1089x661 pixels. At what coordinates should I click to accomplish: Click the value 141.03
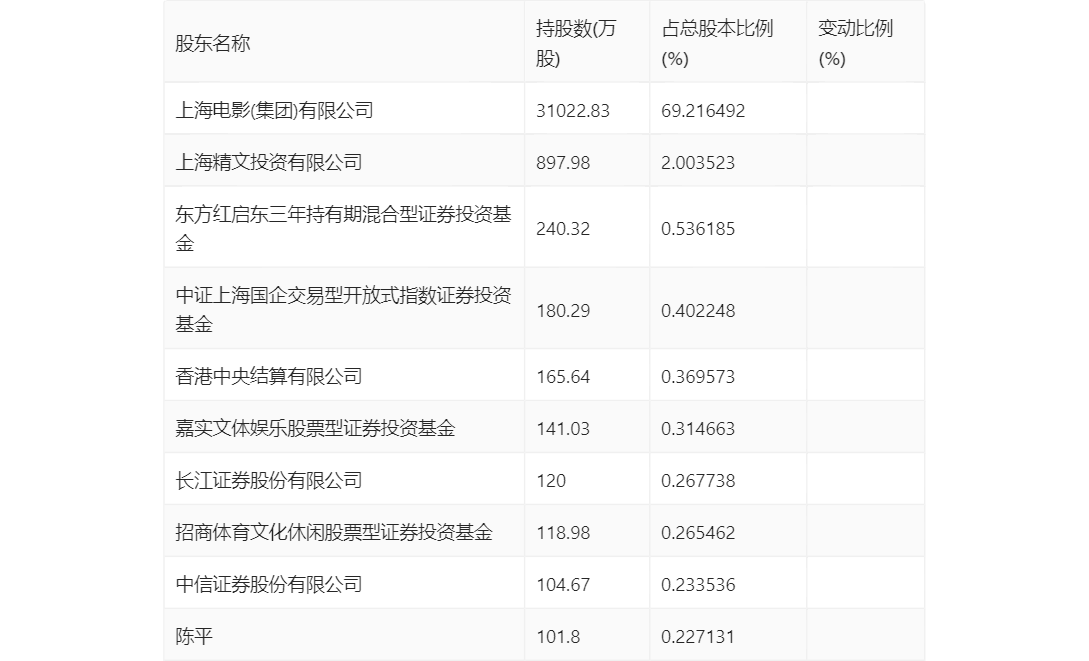pyautogui.click(x=563, y=428)
